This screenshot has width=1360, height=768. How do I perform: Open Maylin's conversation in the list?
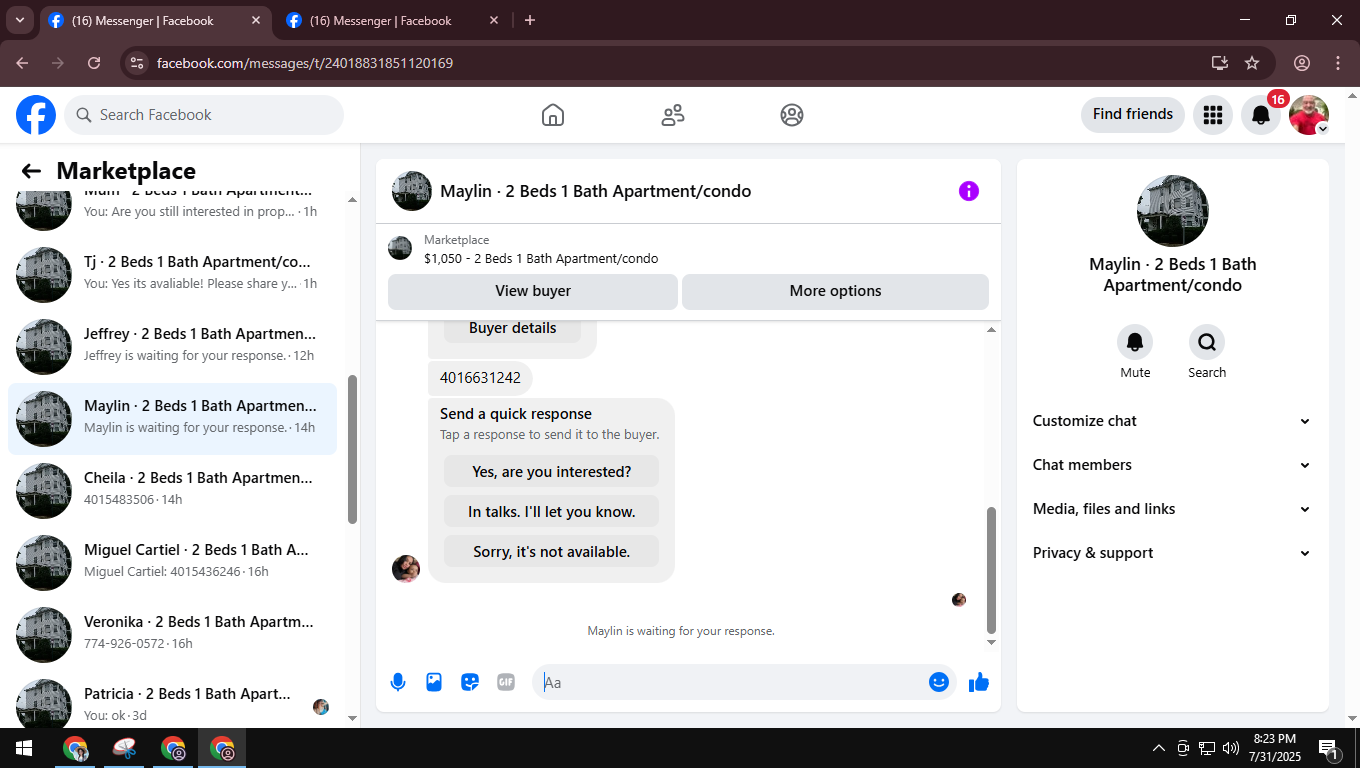click(172, 419)
